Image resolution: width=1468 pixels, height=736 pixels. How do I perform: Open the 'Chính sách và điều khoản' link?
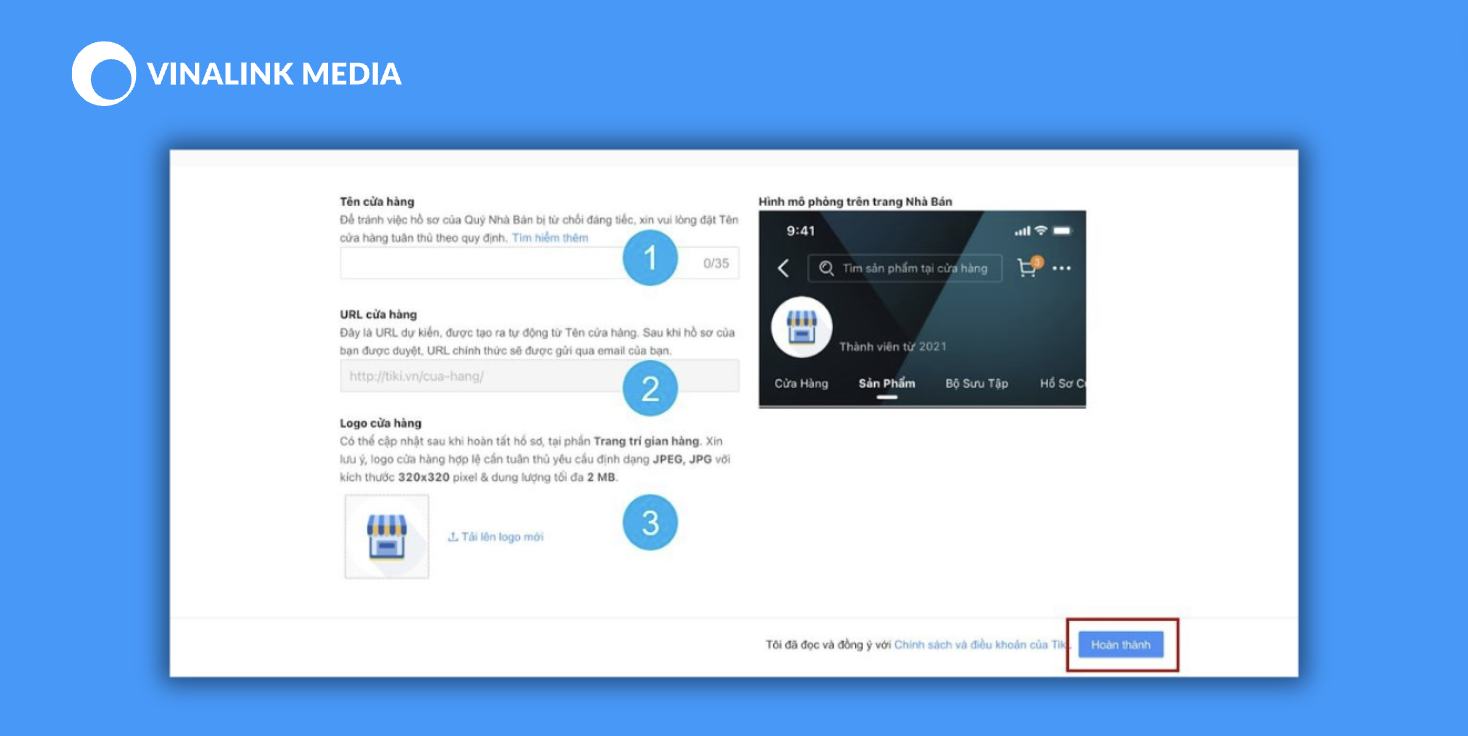982,645
